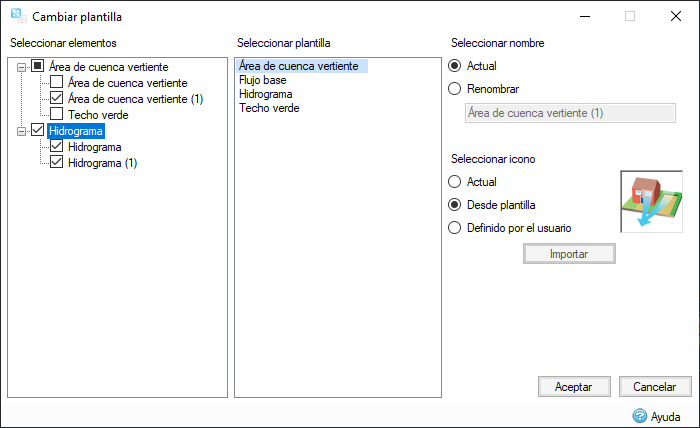The height and width of the screenshot is (428, 700).
Task: Click the blue Ayuda help icon
Action: [639, 416]
